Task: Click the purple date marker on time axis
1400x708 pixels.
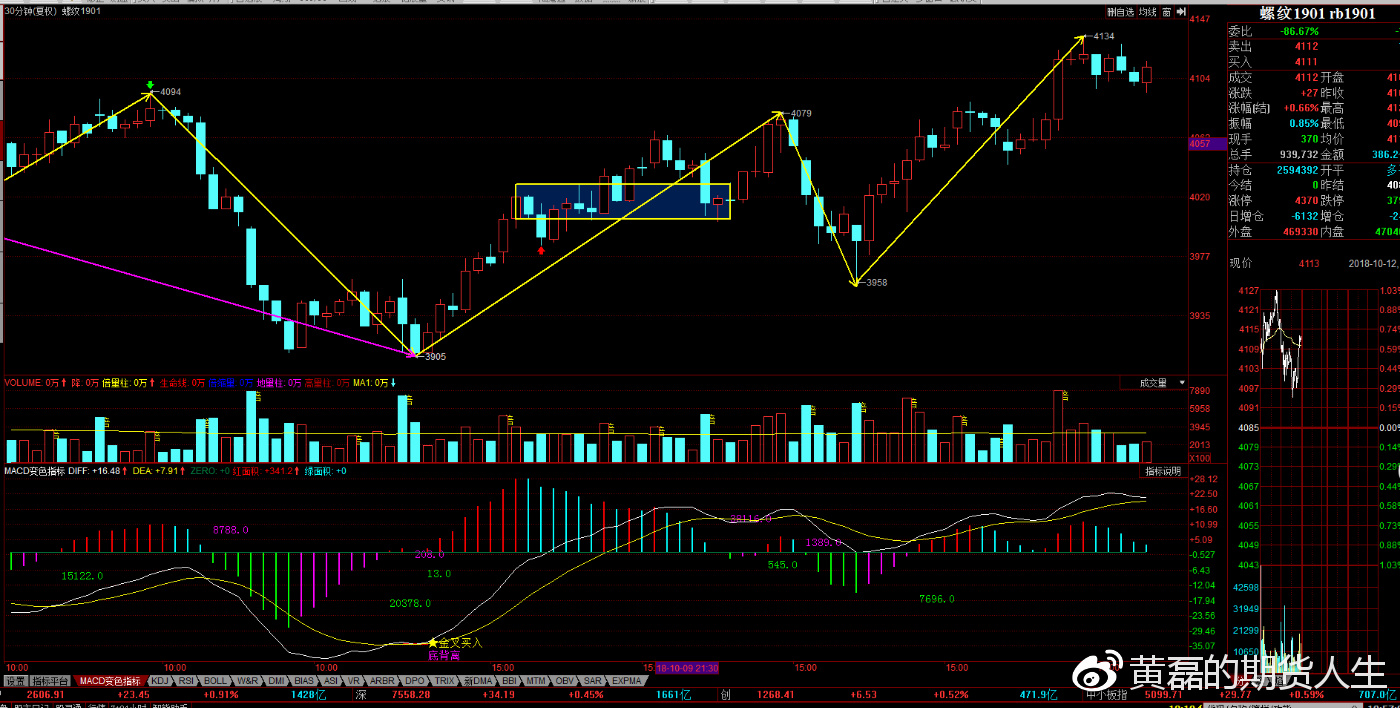Action: tap(688, 667)
